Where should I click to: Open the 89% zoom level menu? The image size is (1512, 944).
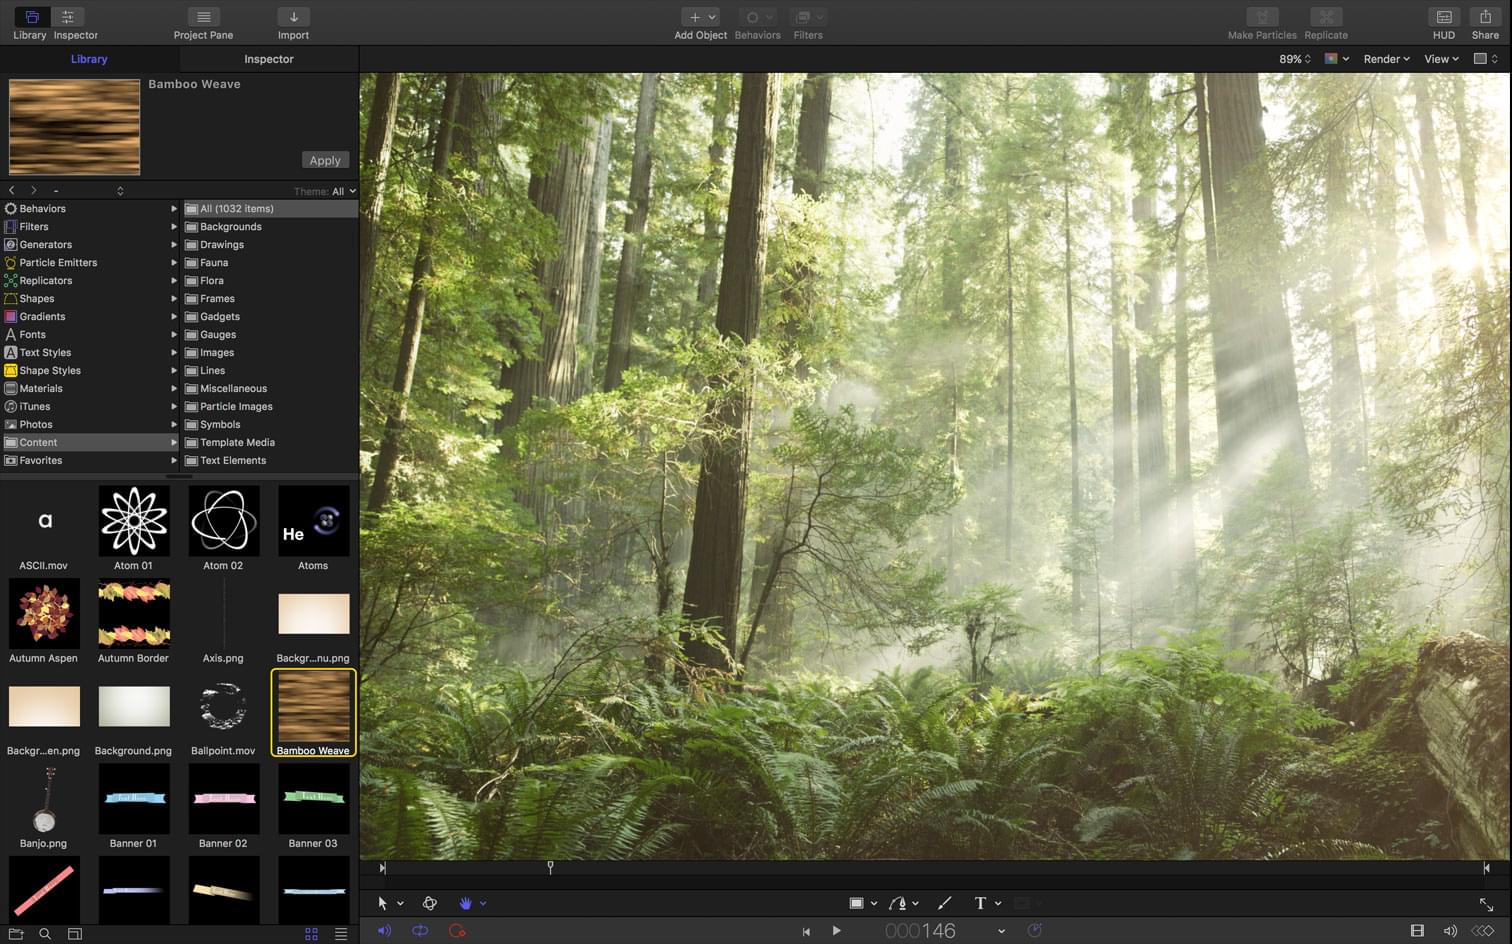coord(1295,59)
